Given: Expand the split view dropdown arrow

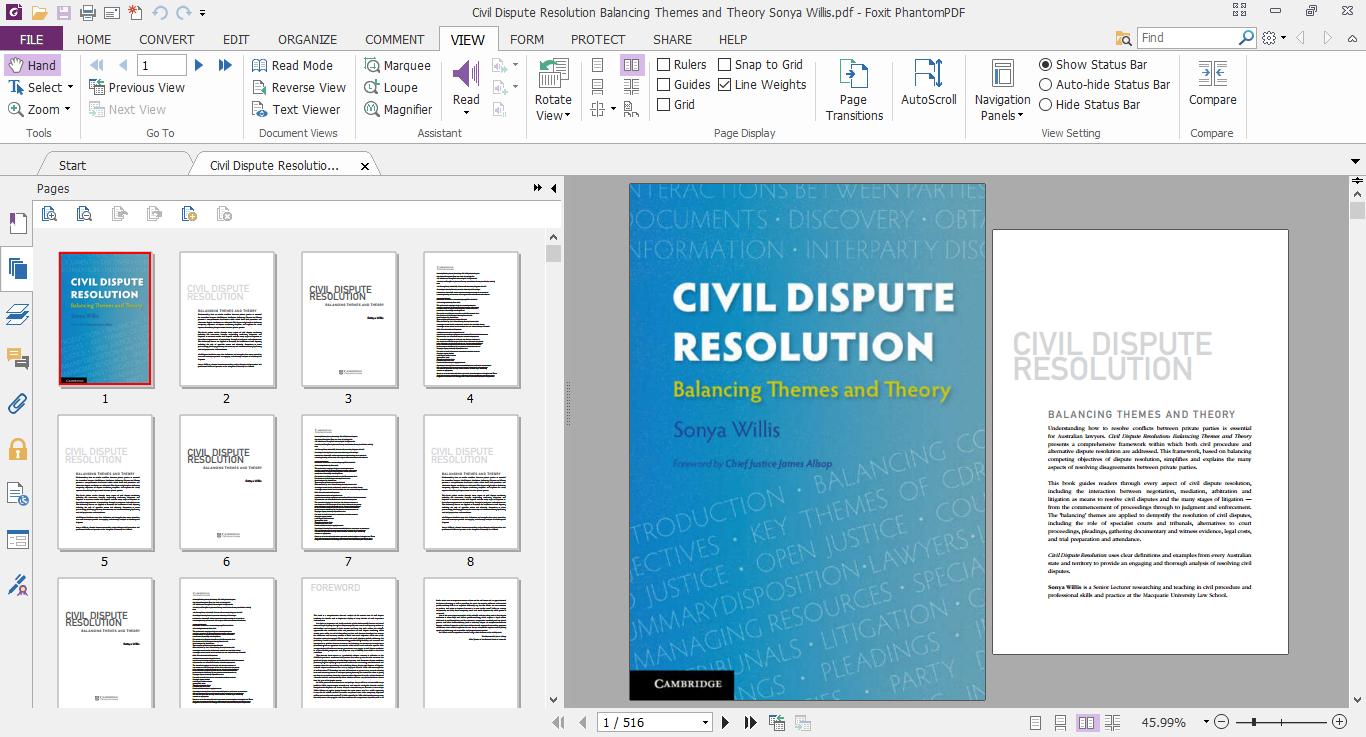Looking at the screenshot, I should click(612, 110).
